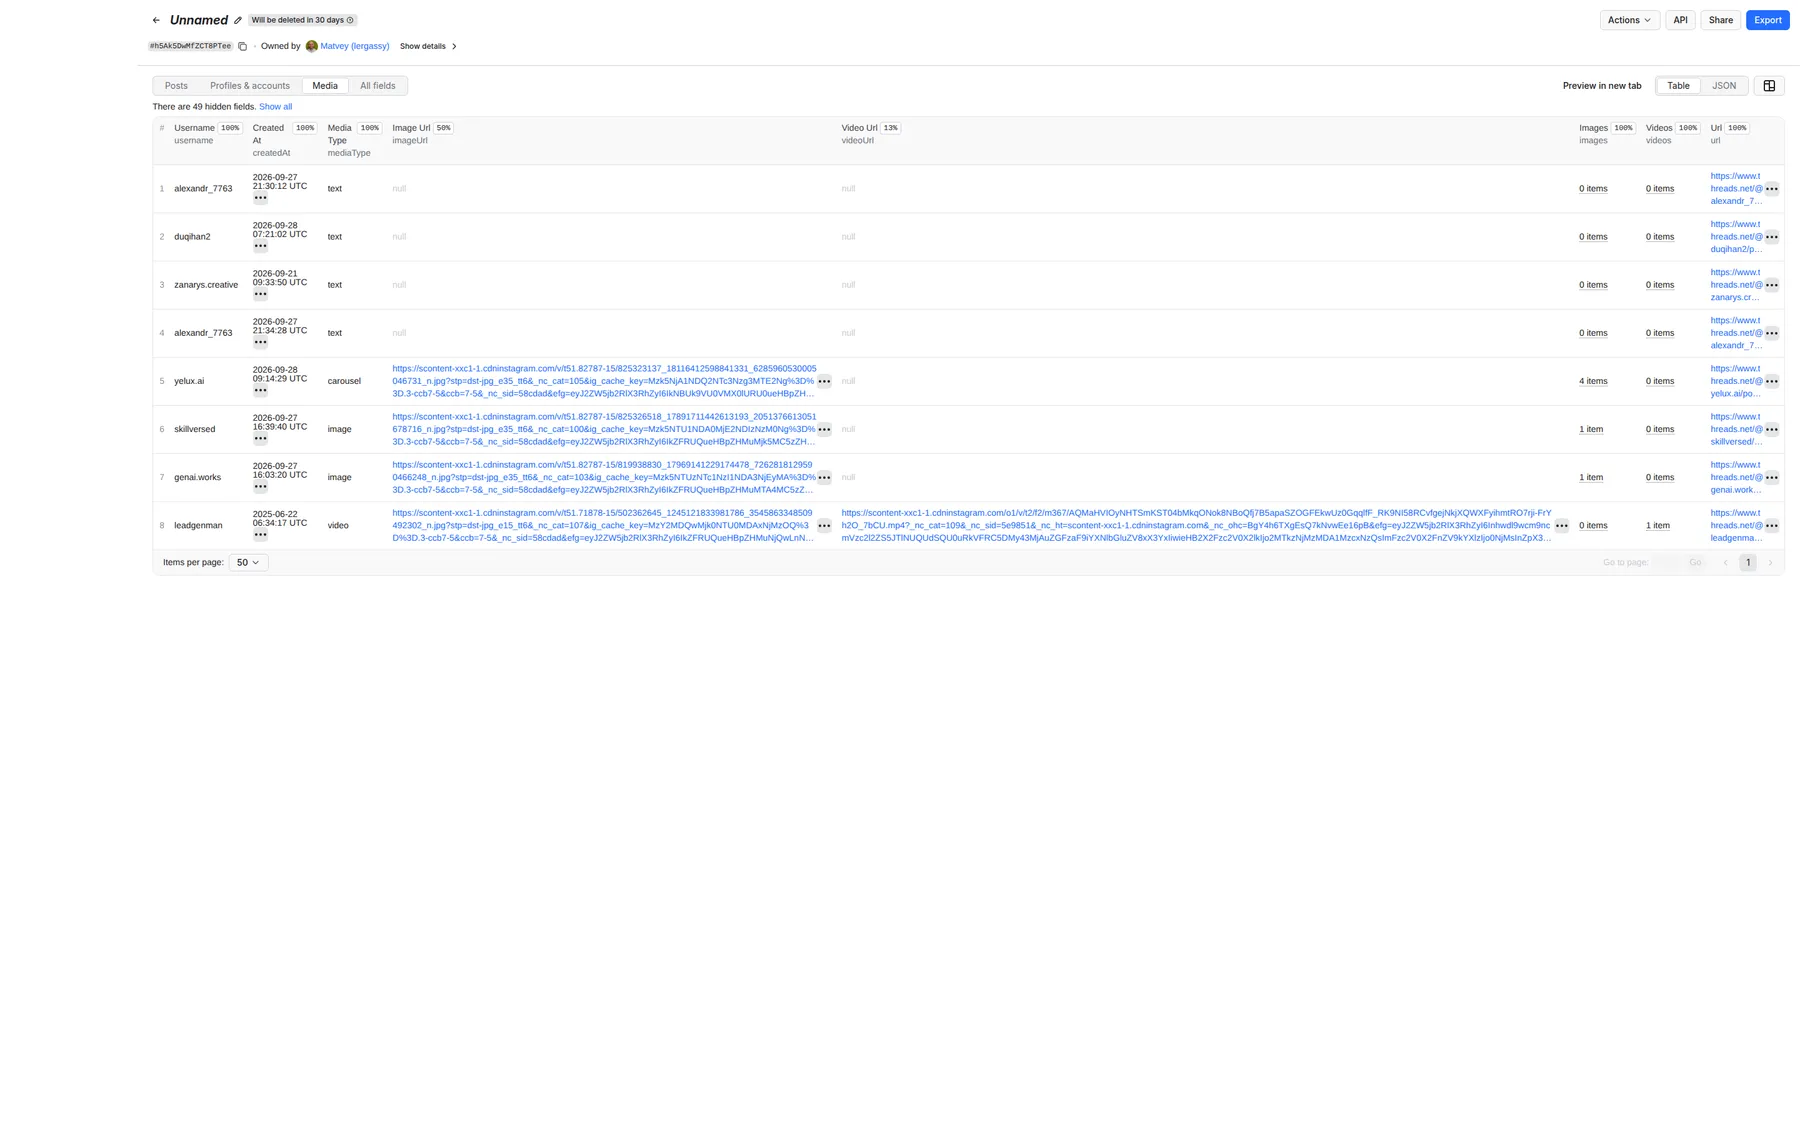Open ellipsis under zanarys.creative created date
The width and height of the screenshot is (1800, 1129).
(260, 294)
